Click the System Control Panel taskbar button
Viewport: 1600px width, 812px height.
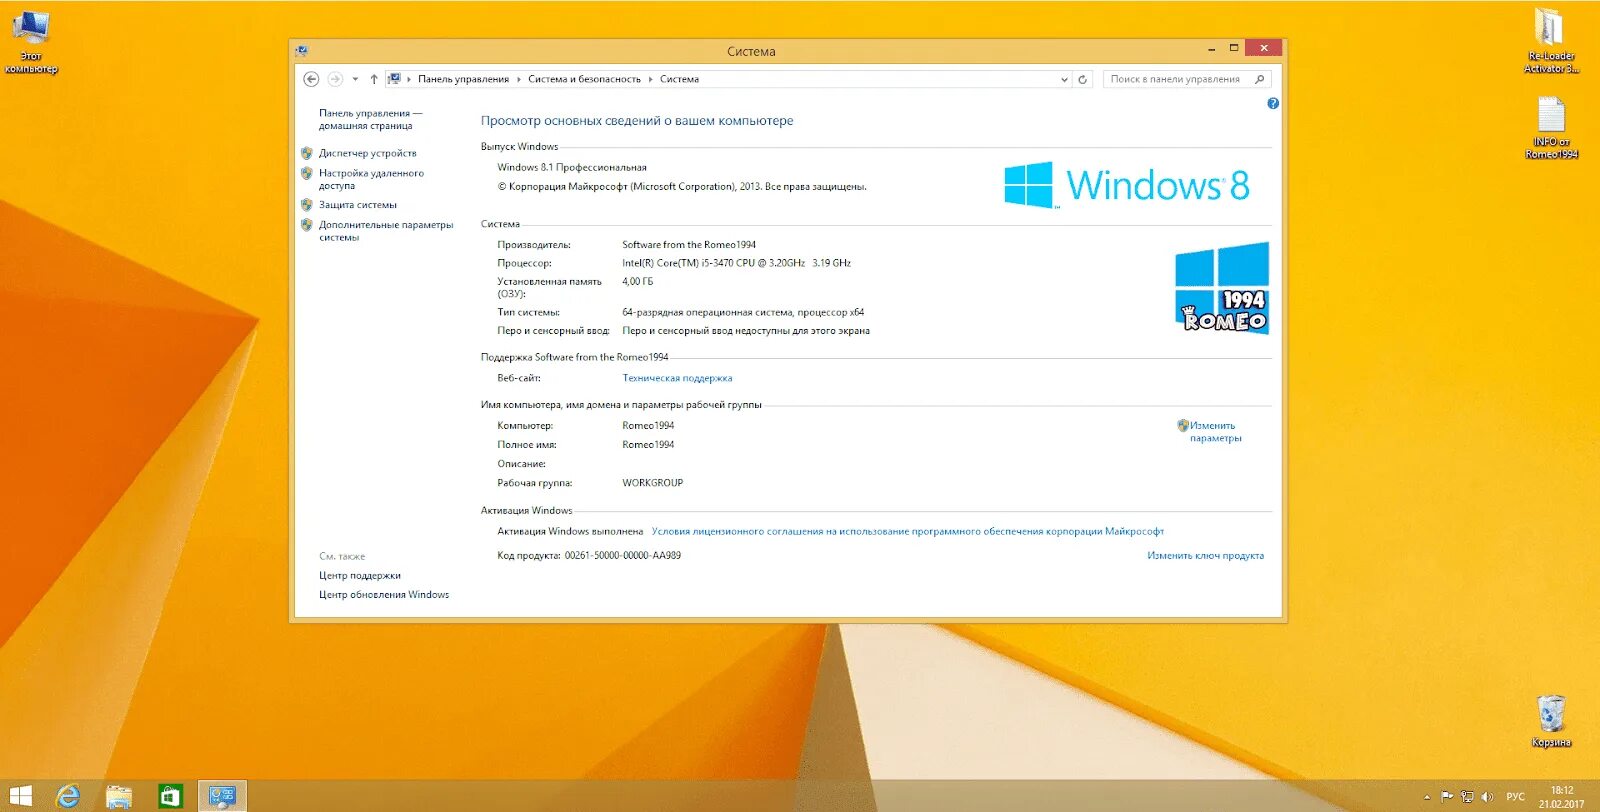(222, 796)
